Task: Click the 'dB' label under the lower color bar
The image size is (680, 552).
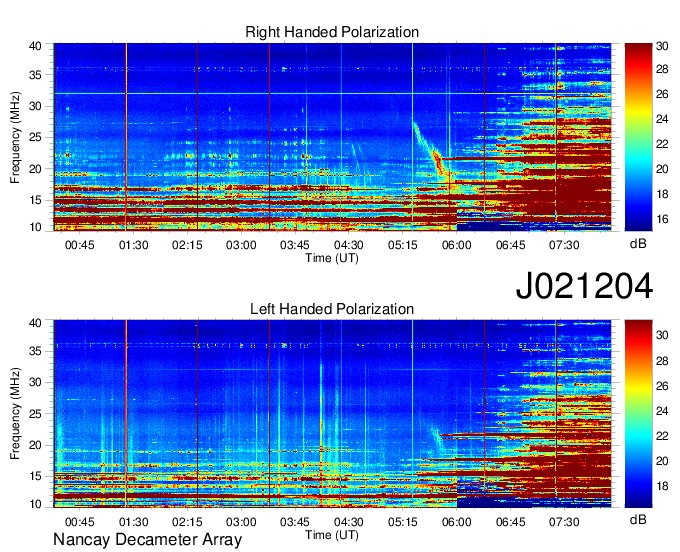Action: [638, 519]
